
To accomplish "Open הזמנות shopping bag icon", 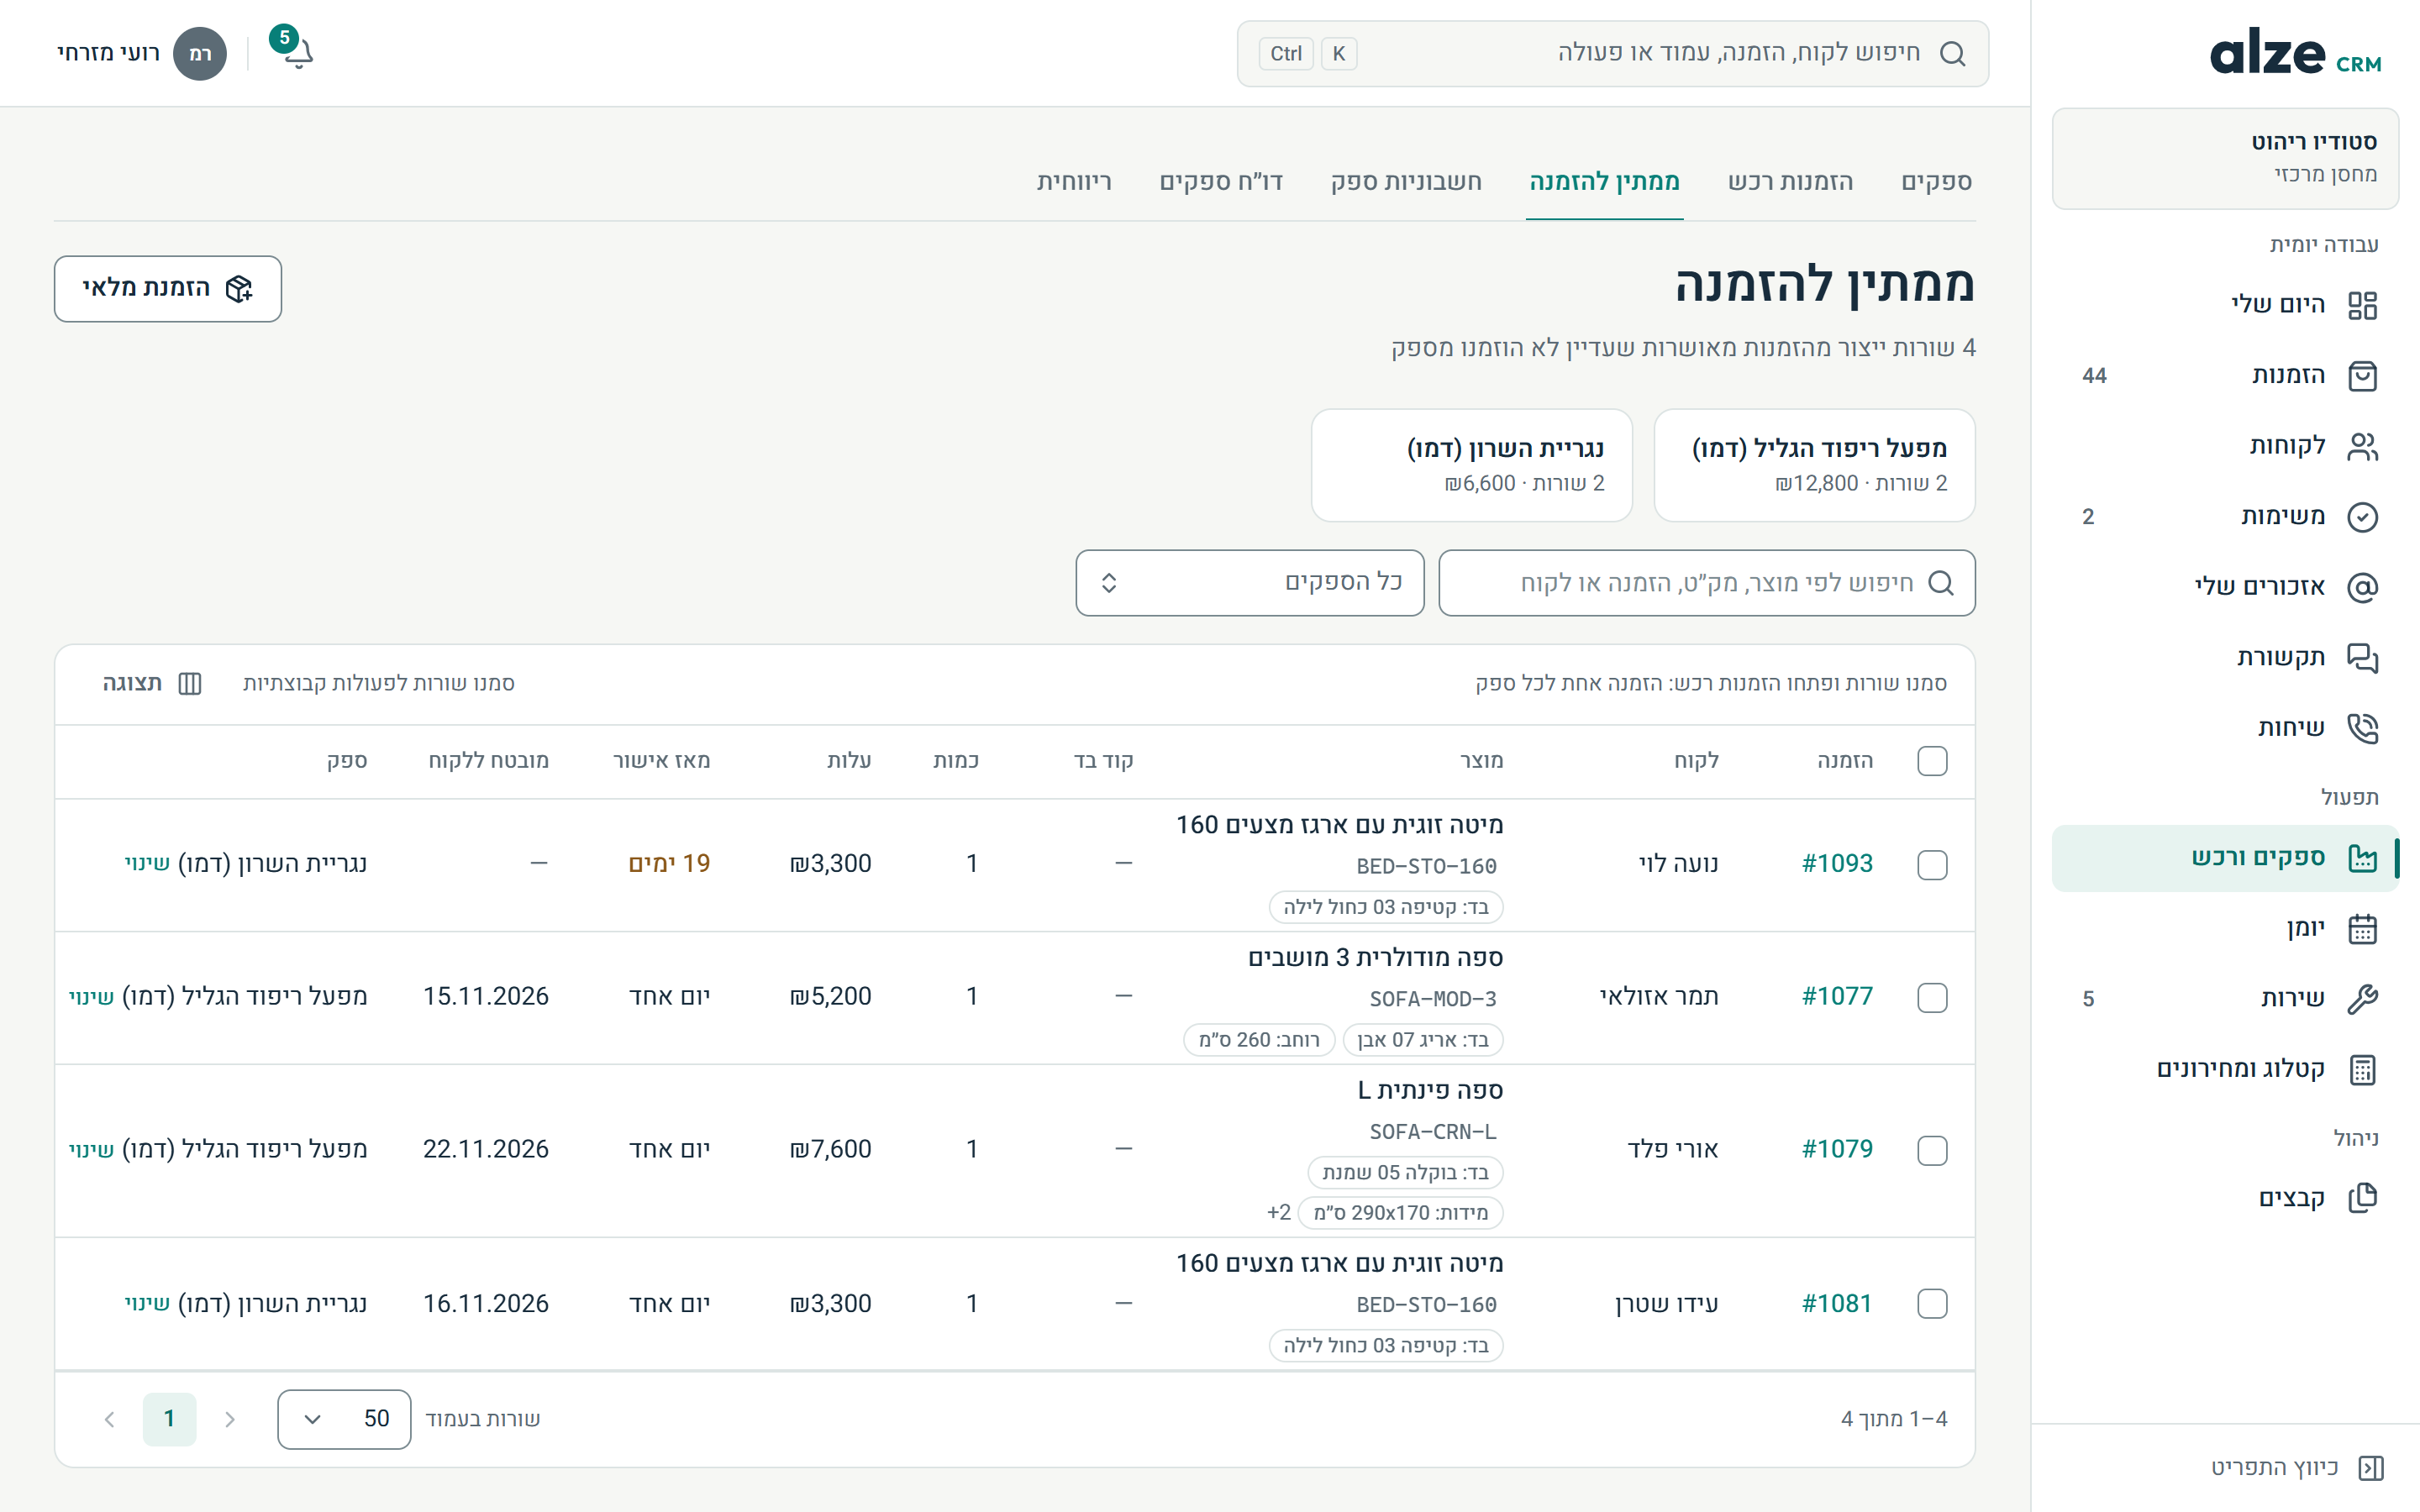I will (x=2362, y=376).
